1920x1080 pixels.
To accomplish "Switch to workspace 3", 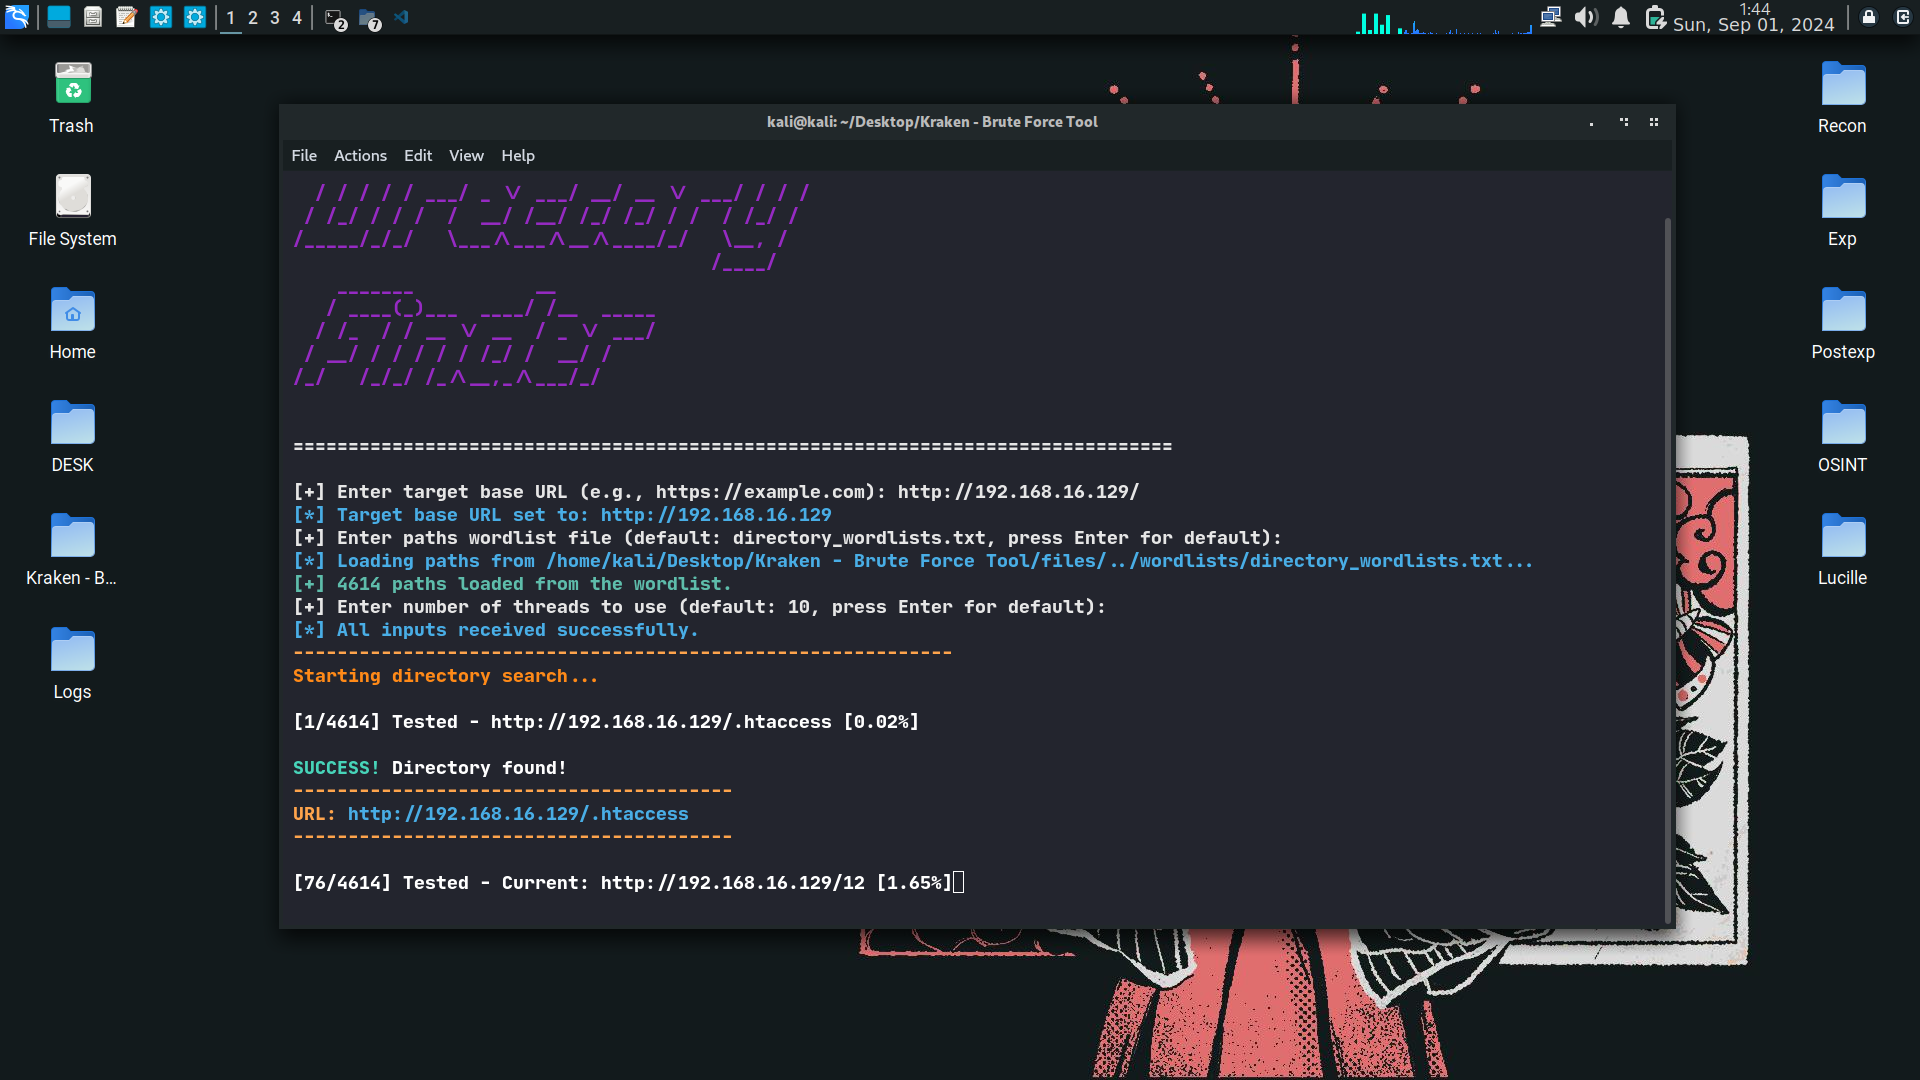I will point(275,18).
